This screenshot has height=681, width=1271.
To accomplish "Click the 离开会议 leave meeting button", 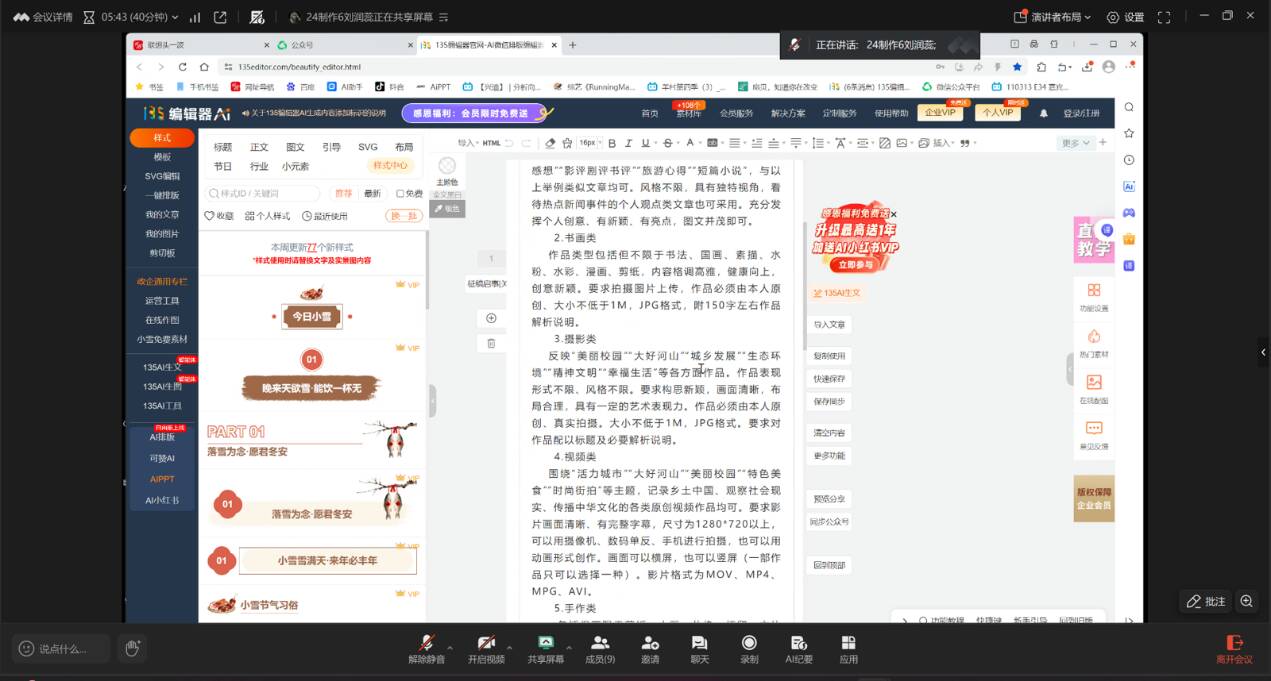I will pyautogui.click(x=1233, y=648).
